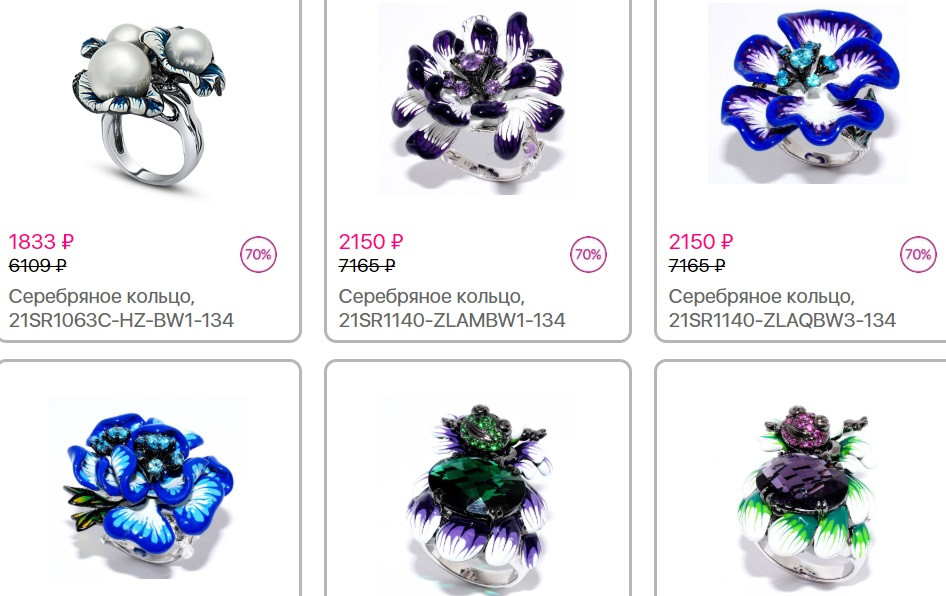Open link Серебряное кольцо 21SR1140-ZLAQBW3-134

point(782,308)
